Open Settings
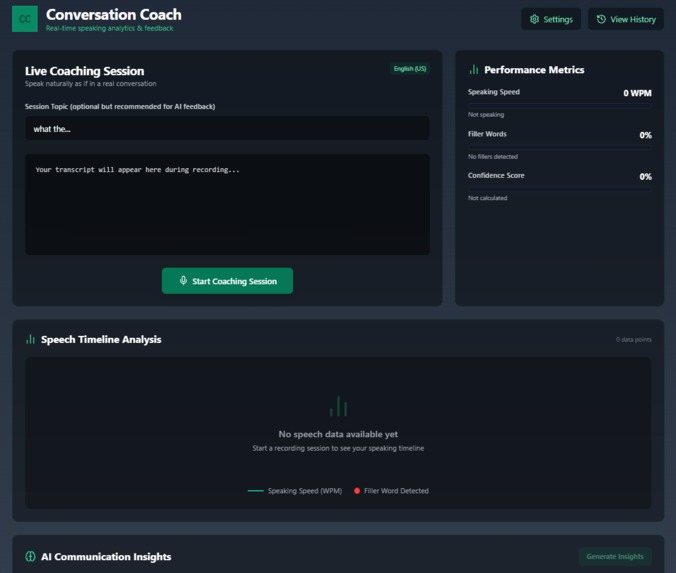The width and height of the screenshot is (676, 573). 551,19
